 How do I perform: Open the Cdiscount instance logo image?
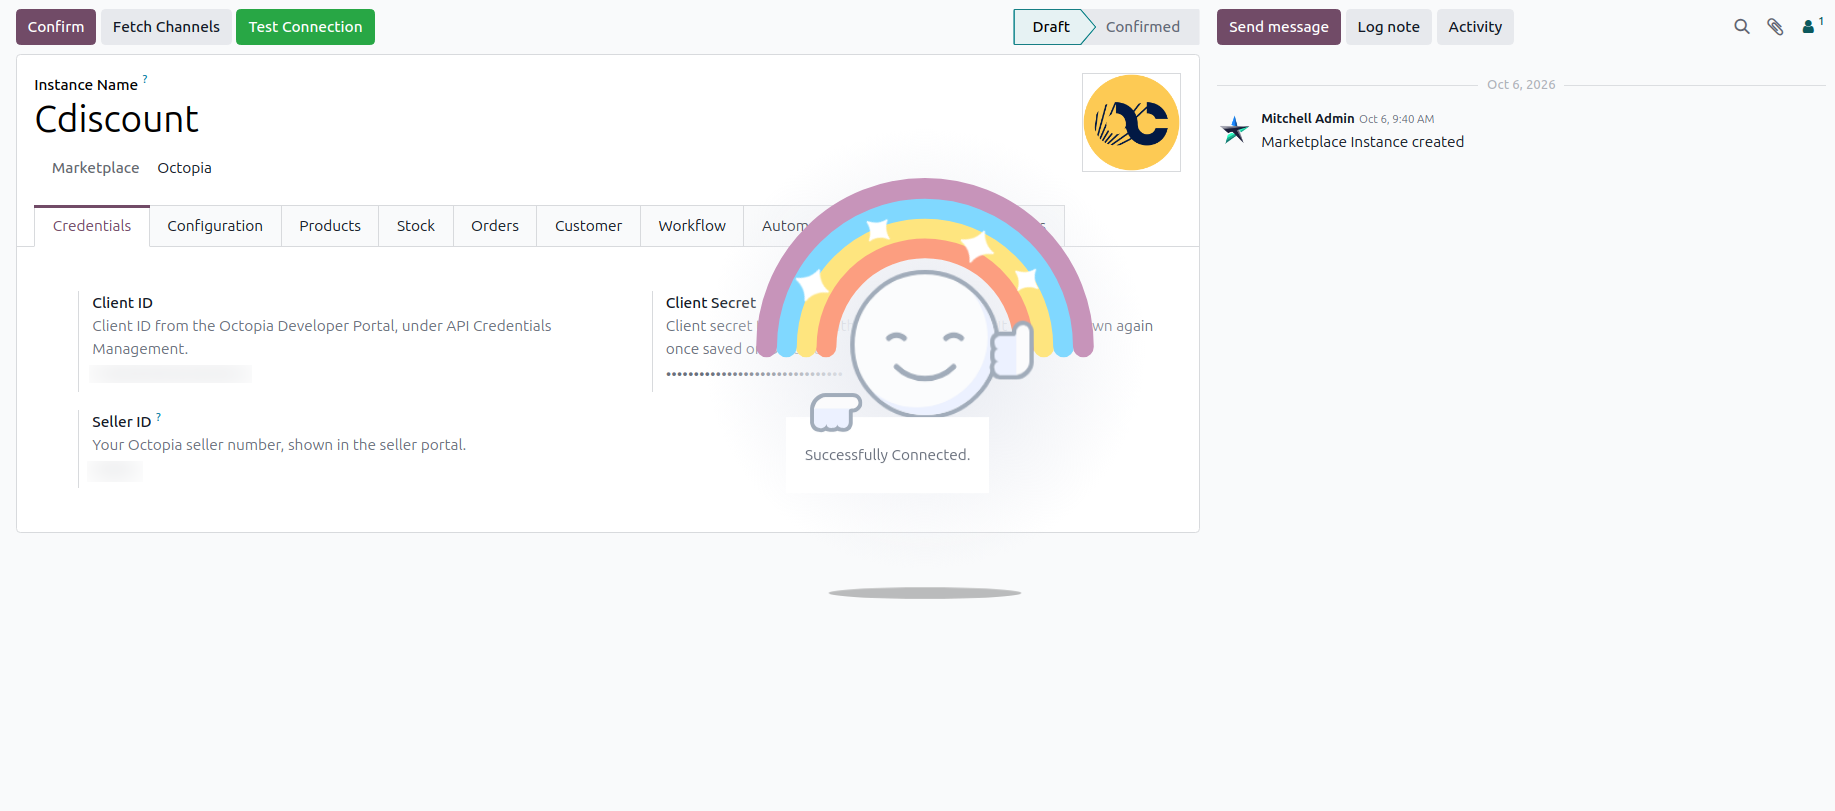(x=1131, y=122)
